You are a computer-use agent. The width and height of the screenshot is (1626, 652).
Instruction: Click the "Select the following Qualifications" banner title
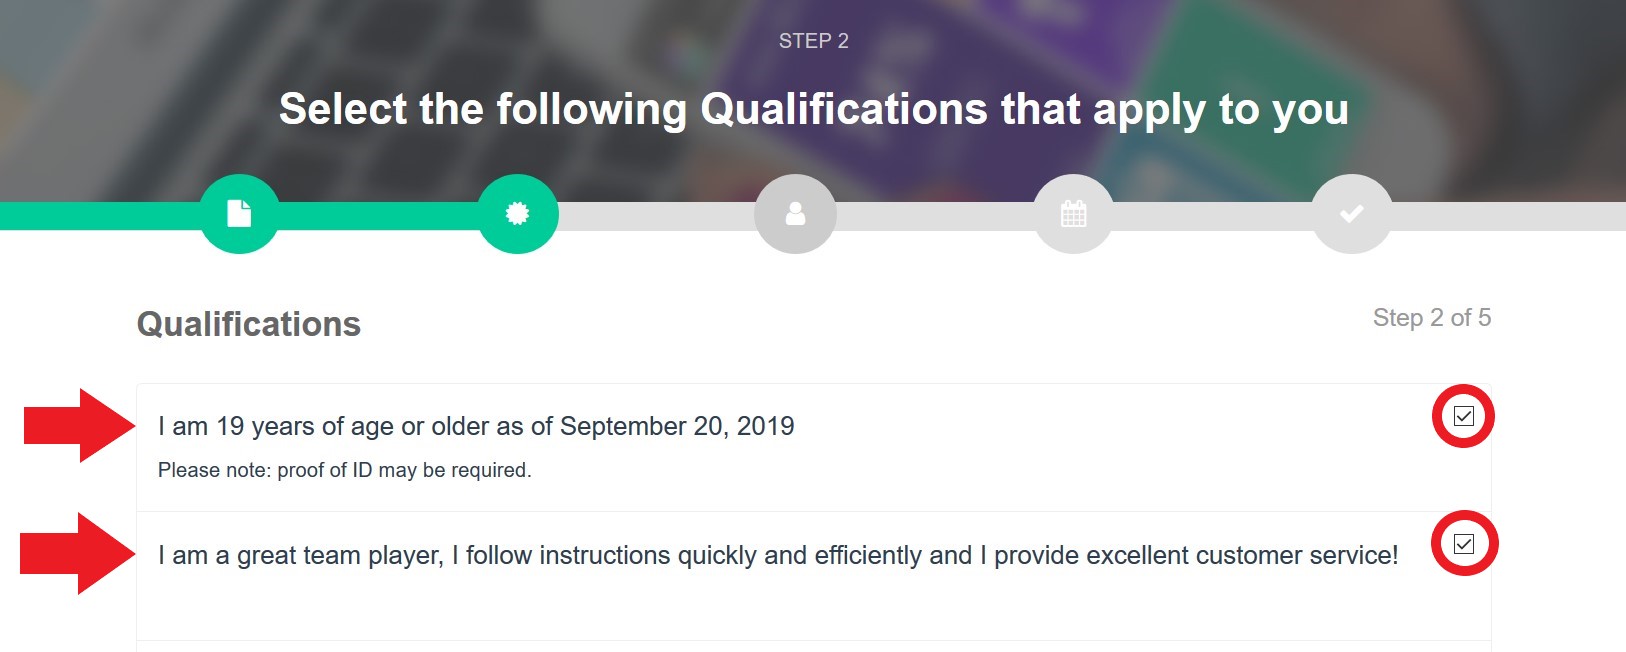(x=813, y=109)
